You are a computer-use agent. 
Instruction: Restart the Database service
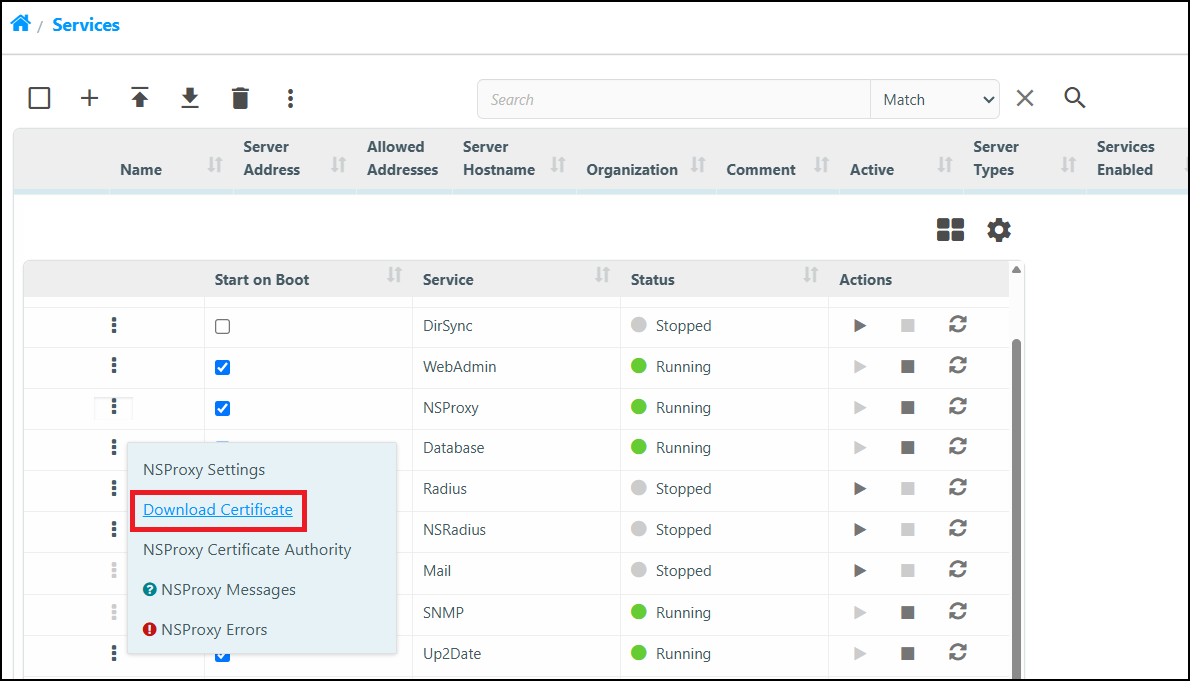tap(958, 446)
